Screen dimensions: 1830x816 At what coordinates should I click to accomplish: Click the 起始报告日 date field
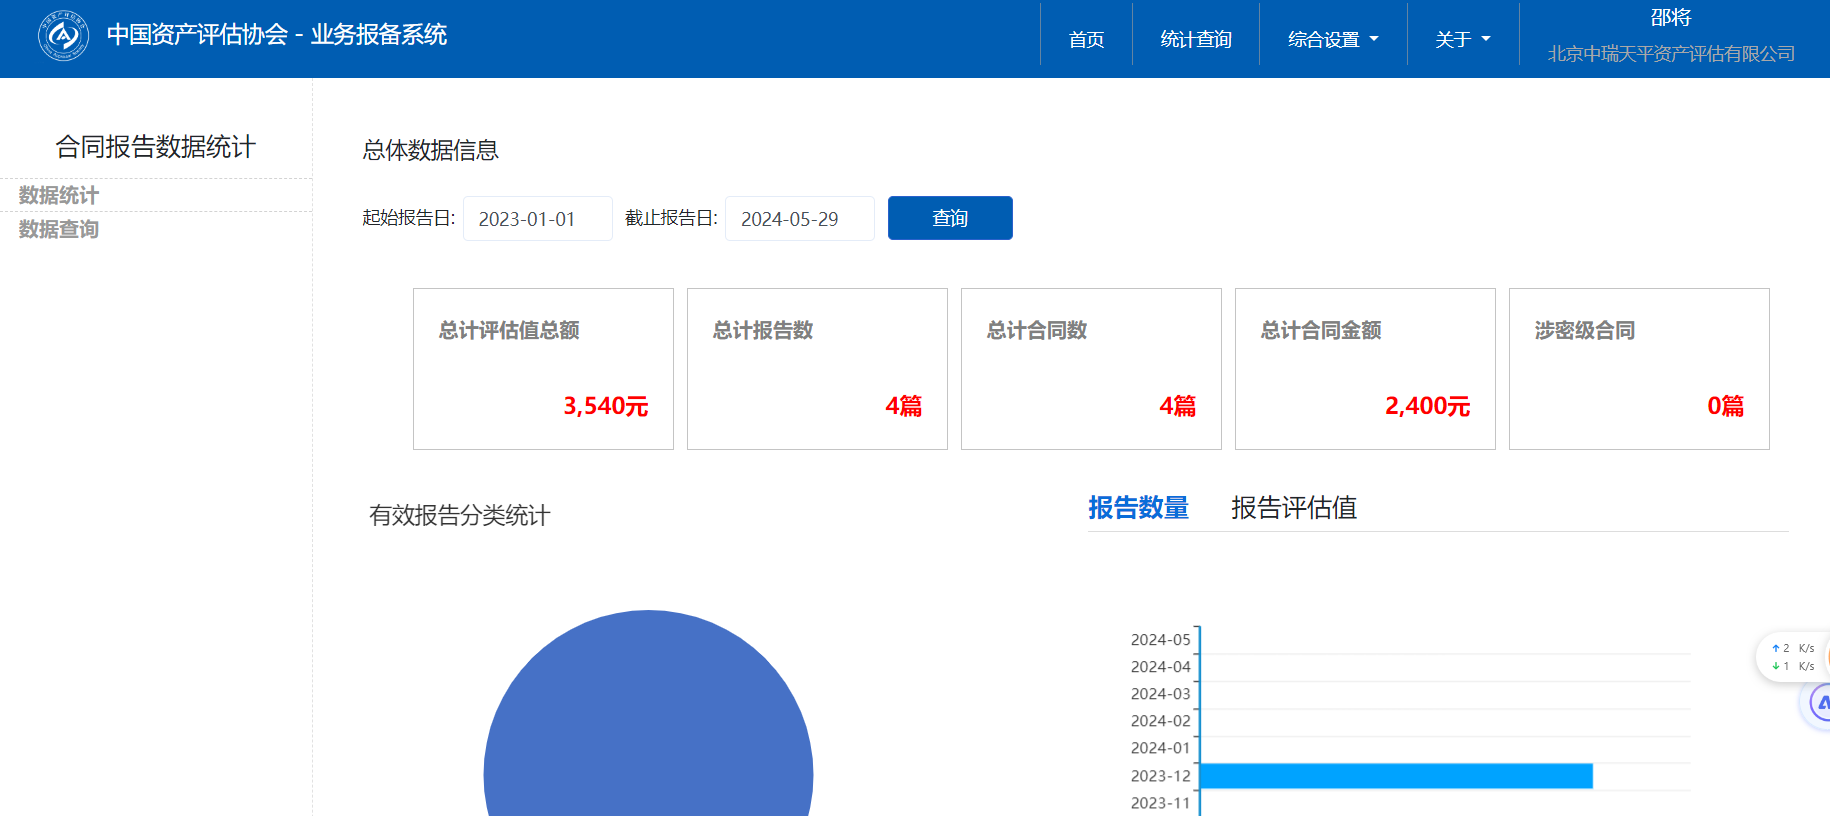point(537,219)
